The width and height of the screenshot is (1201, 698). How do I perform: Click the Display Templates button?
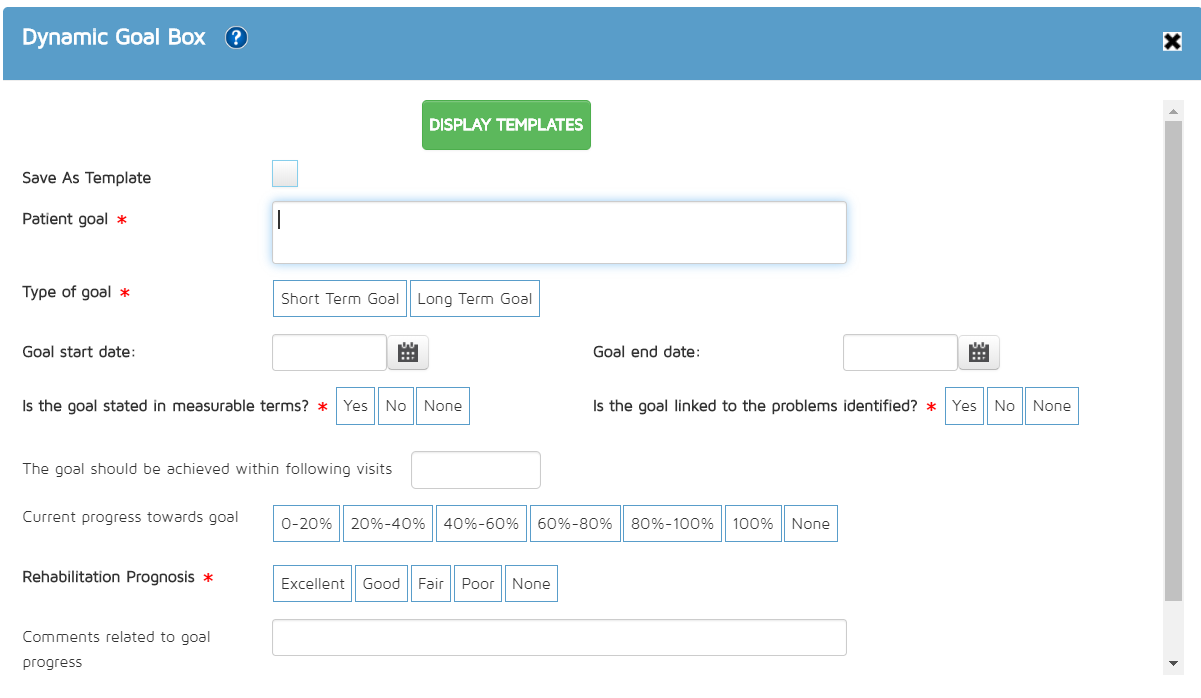pyautogui.click(x=506, y=125)
